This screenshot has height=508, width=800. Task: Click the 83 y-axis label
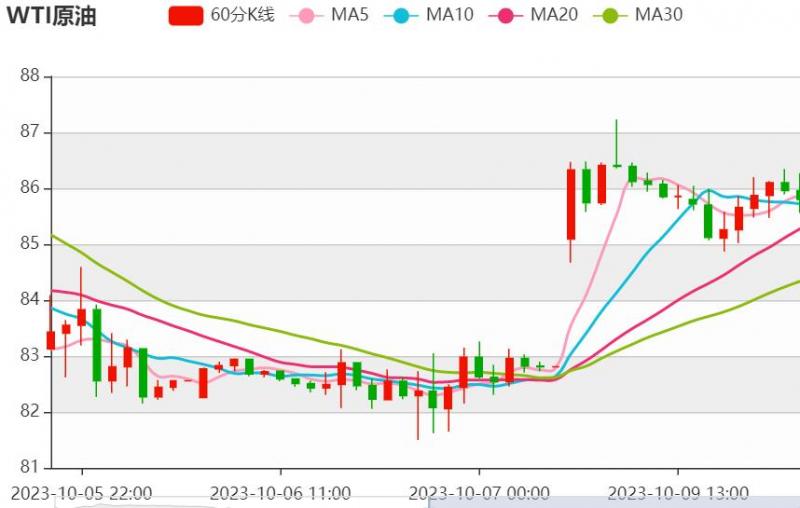30,355
